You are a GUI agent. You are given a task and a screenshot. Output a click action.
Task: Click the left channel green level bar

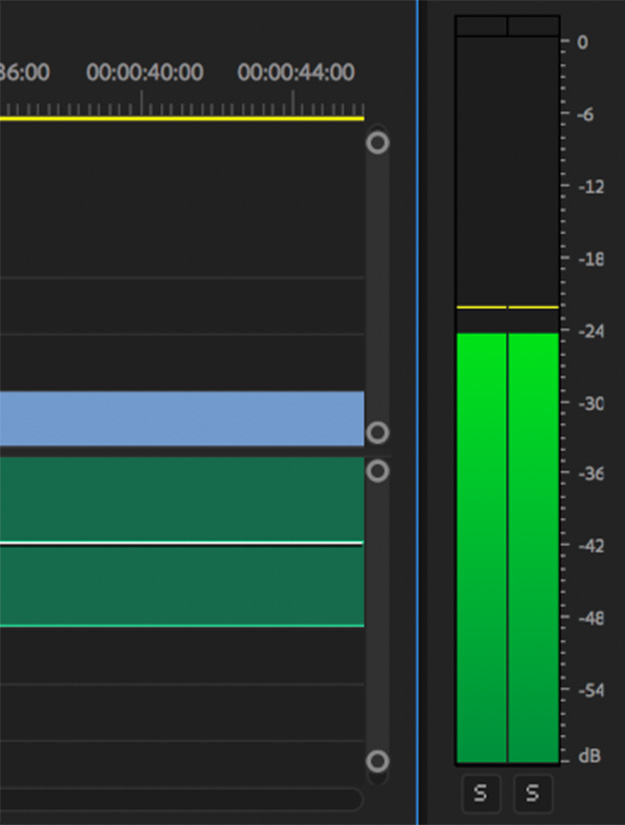click(x=481, y=550)
